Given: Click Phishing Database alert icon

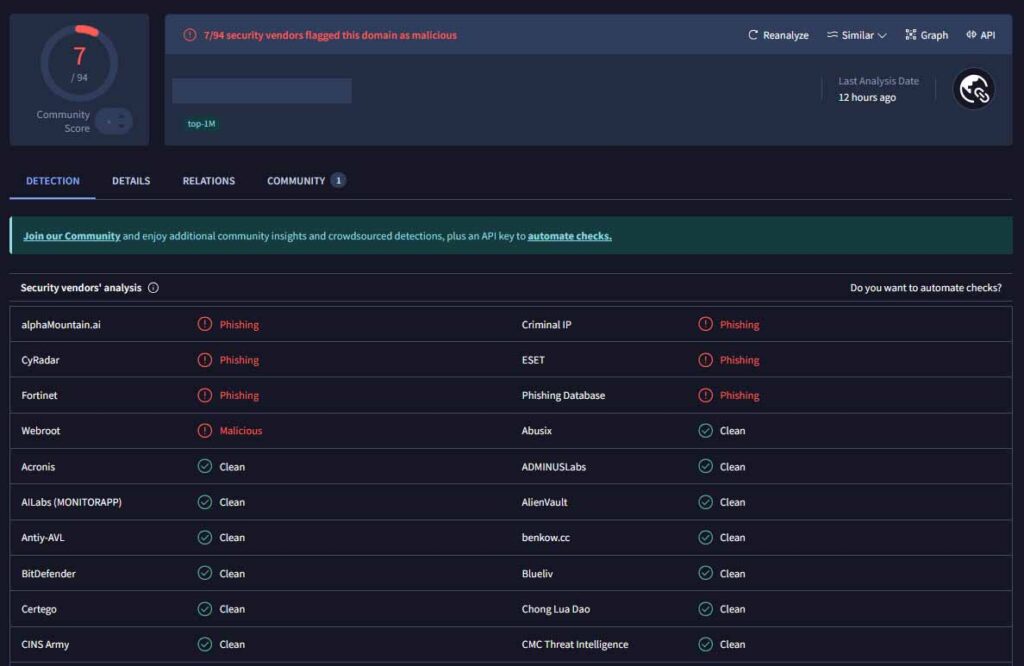Looking at the screenshot, I should pos(705,395).
